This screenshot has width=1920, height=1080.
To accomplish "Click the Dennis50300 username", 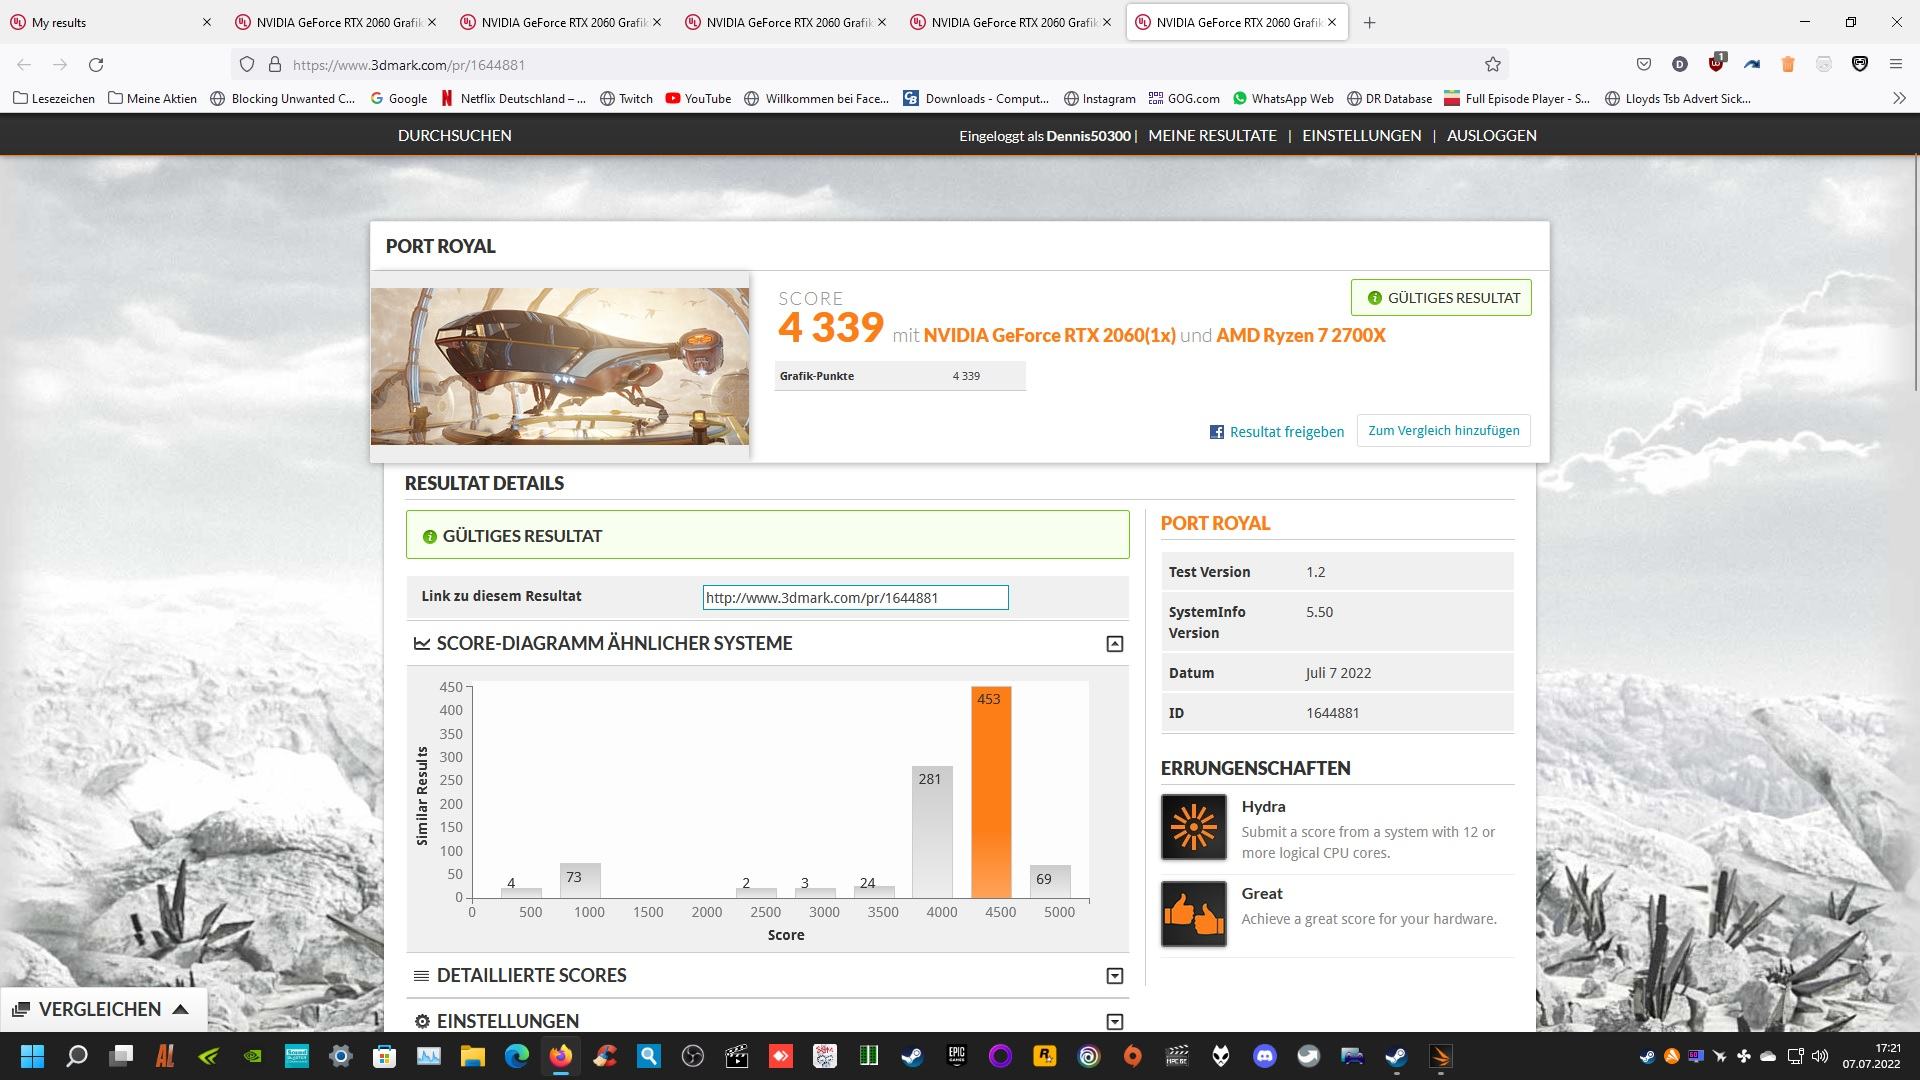I will click(1088, 135).
